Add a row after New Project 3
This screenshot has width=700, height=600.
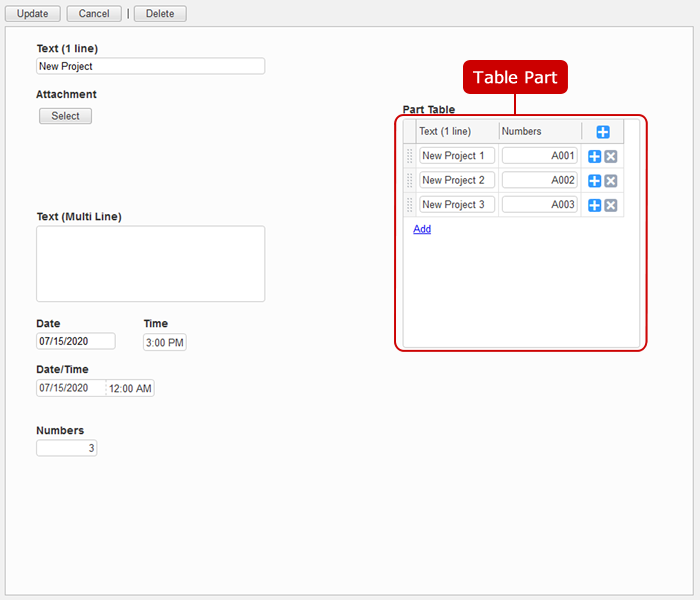tap(594, 205)
